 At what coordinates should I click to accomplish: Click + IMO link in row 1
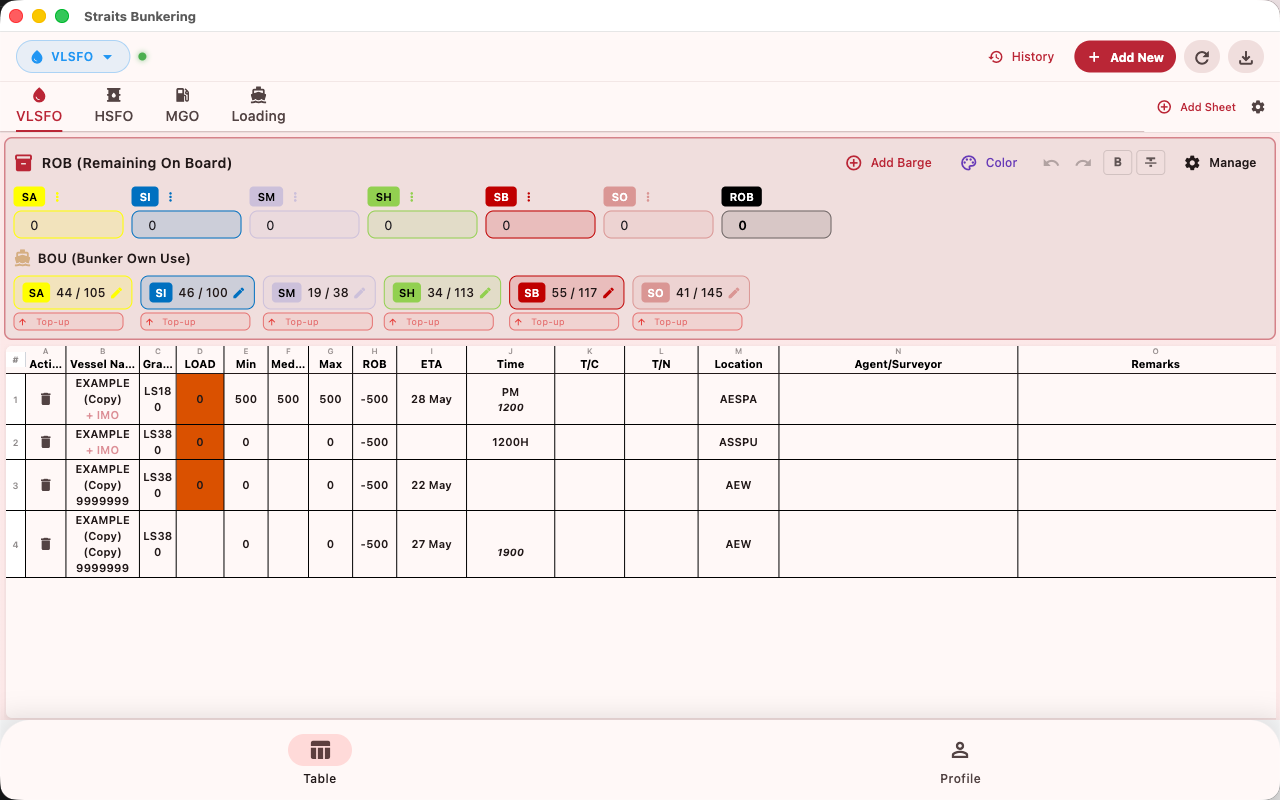click(102, 415)
